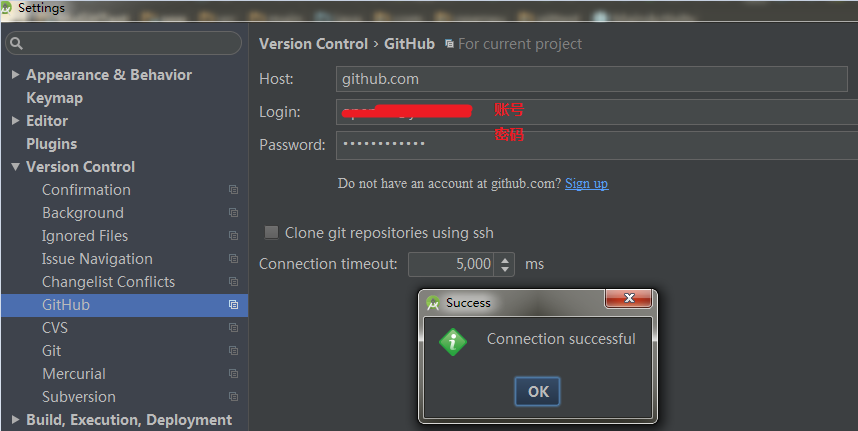Click project-level icon beside Subversion
This screenshot has width=858, height=431.
click(x=233, y=397)
